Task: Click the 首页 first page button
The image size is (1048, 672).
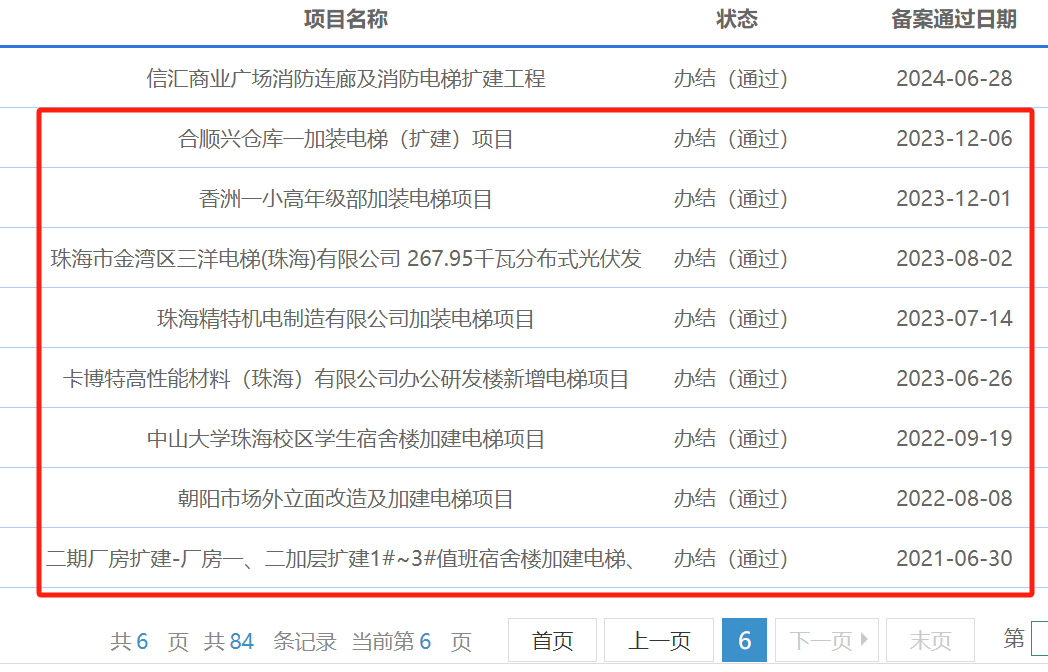Action: coord(552,641)
